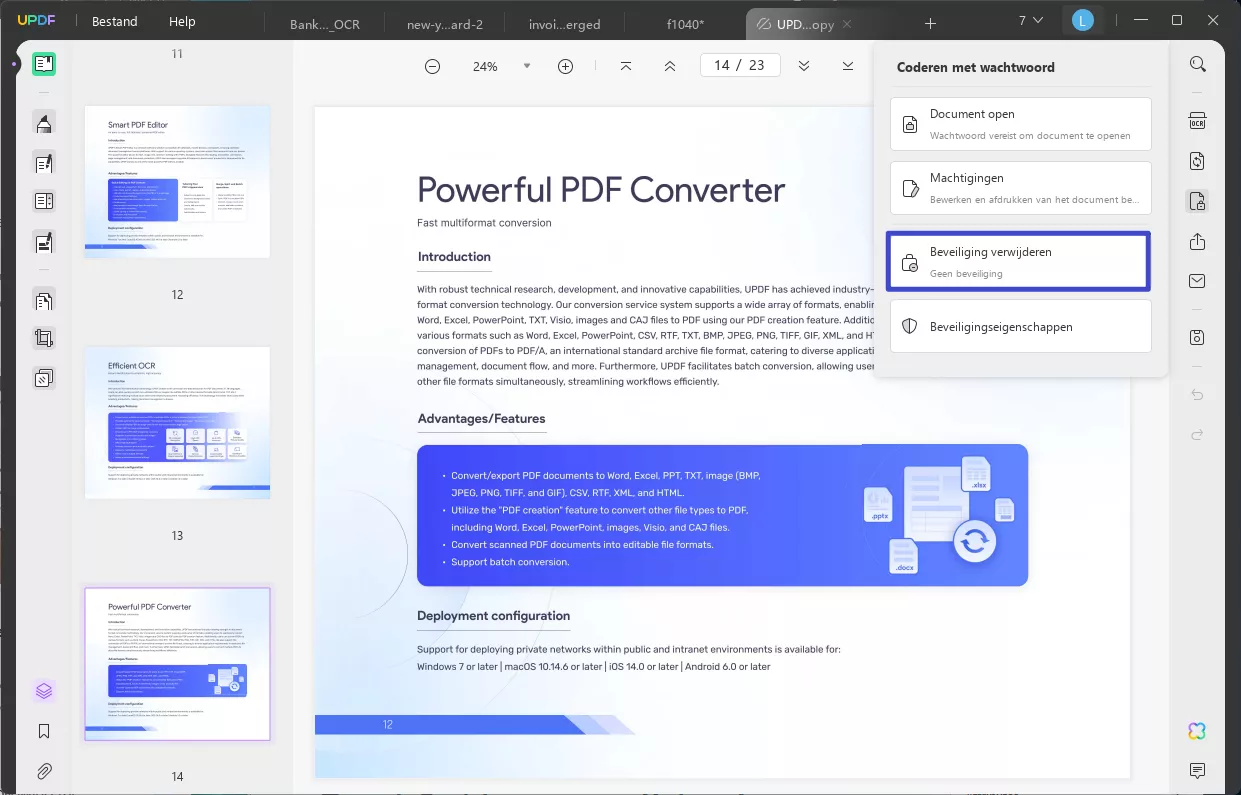Screen dimensions: 1241x795
Task: Choose Document open password option
Action: (x=1021, y=124)
